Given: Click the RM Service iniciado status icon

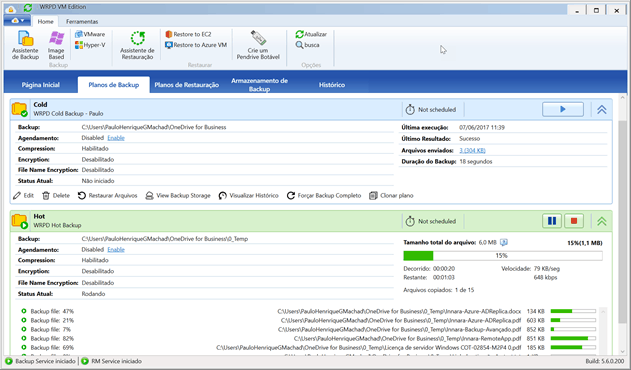Looking at the screenshot, I should [85, 361].
